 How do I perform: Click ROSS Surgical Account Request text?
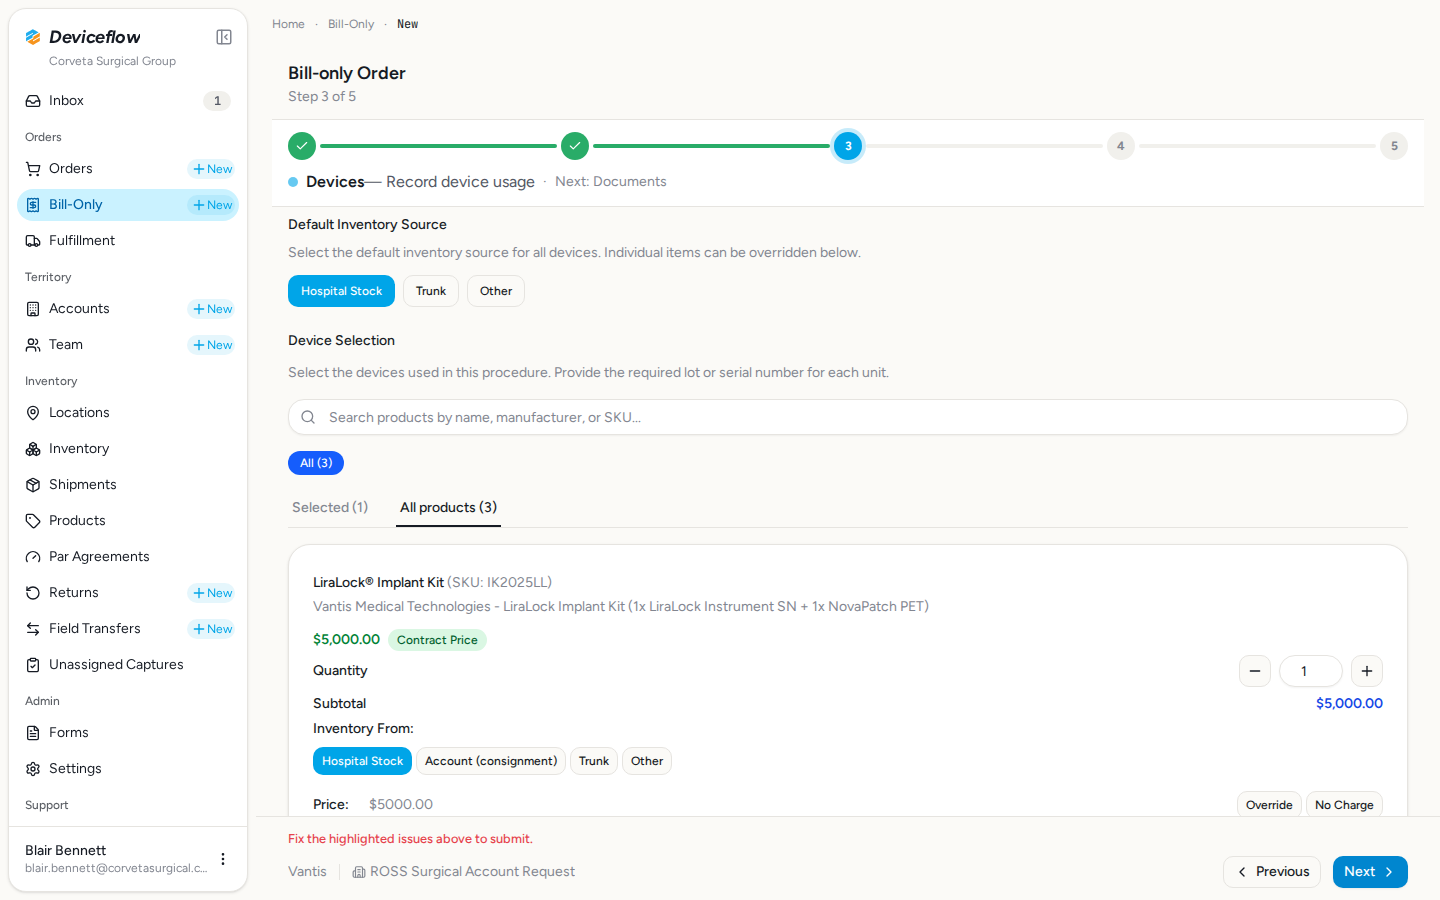pos(472,872)
